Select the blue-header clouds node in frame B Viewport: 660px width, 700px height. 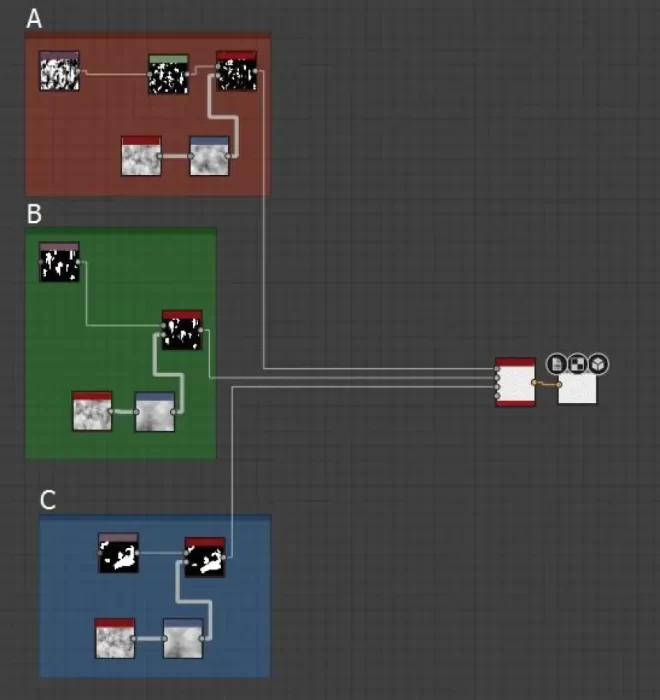155,412
